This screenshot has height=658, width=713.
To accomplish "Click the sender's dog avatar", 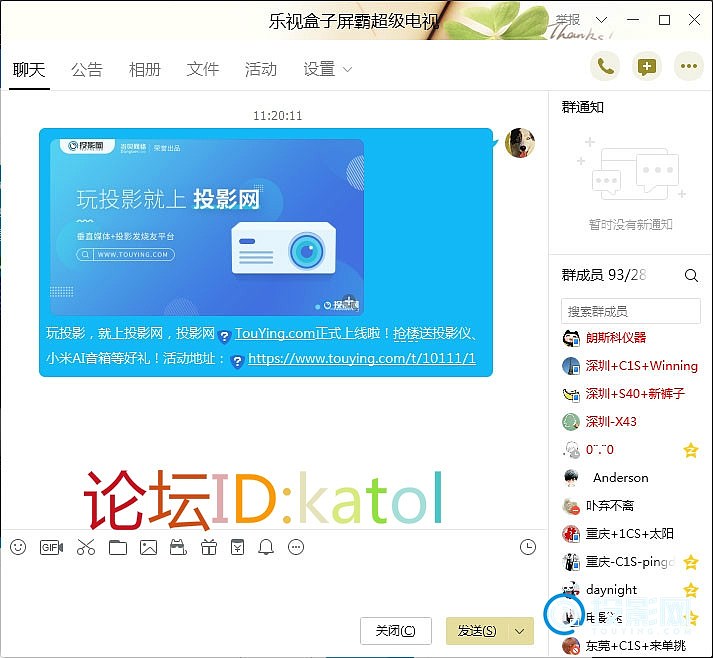I will click(x=520, y=143).
